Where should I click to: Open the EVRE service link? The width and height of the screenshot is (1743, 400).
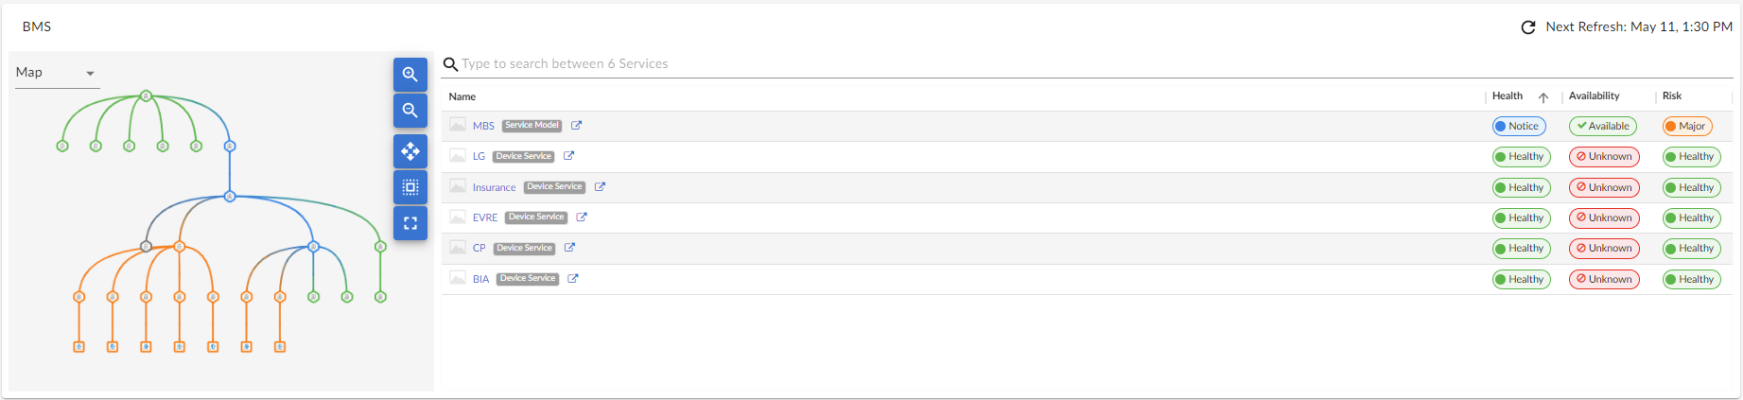(485, 218)
